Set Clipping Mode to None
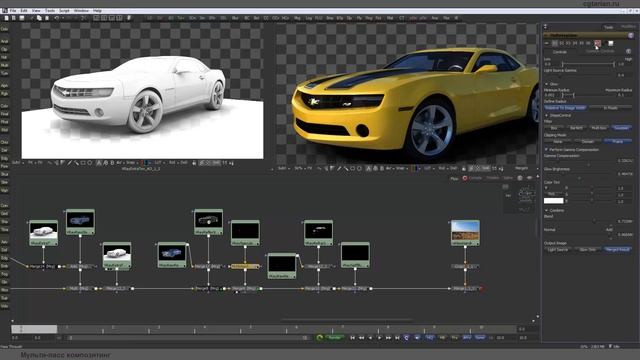The width and height of the screenshot is (640, 360). [x=558, y=141]
